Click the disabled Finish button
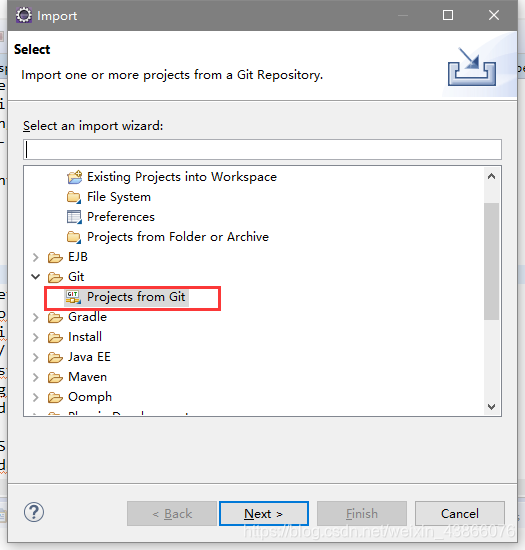Screen dimensions: 525x550 pyautogui.click(x=362, y=514)
